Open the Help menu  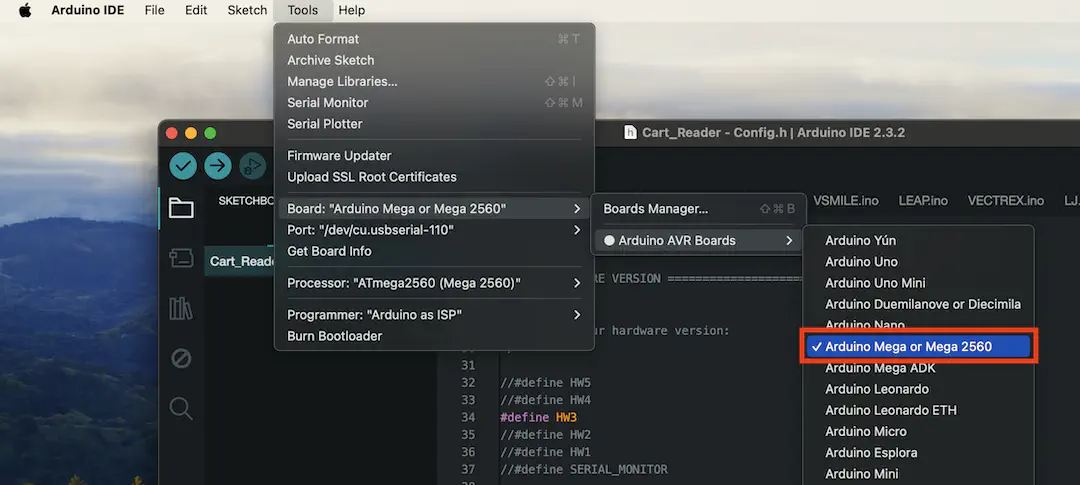click(352, 10)
